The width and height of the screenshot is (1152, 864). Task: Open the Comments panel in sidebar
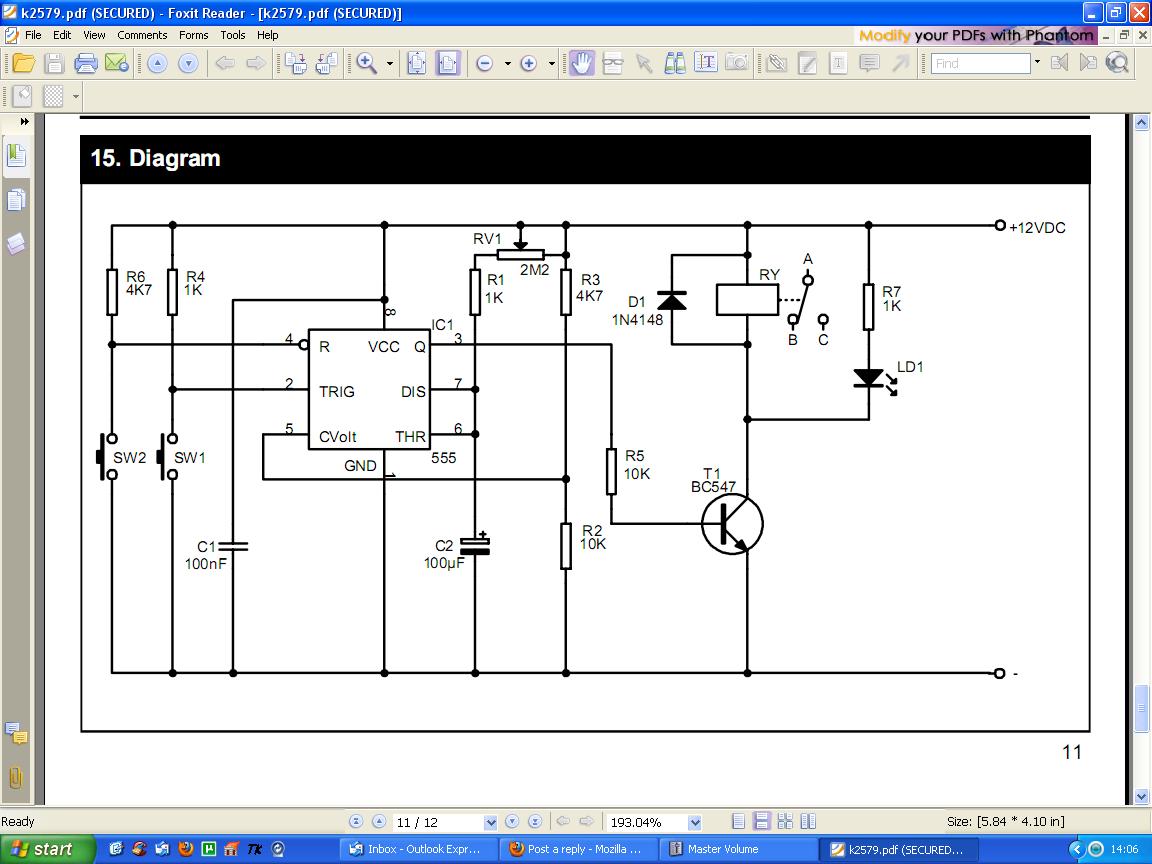pyautogui.click(x=16, y=735)
